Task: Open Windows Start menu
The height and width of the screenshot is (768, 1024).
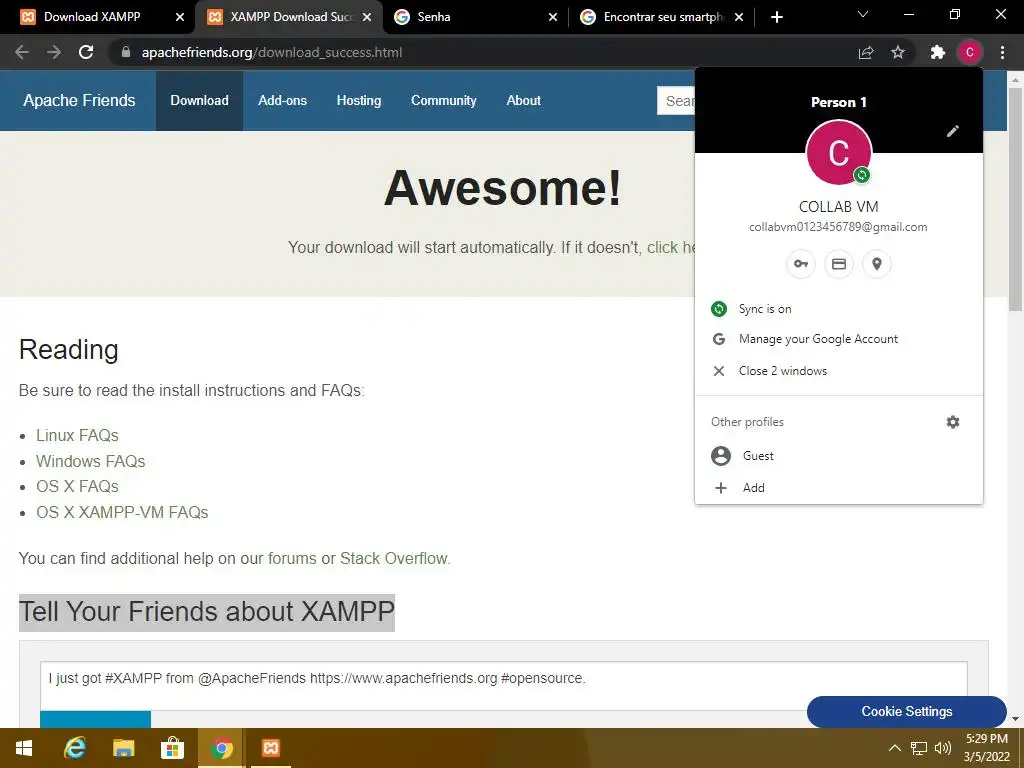Action: tap(24, 748)
